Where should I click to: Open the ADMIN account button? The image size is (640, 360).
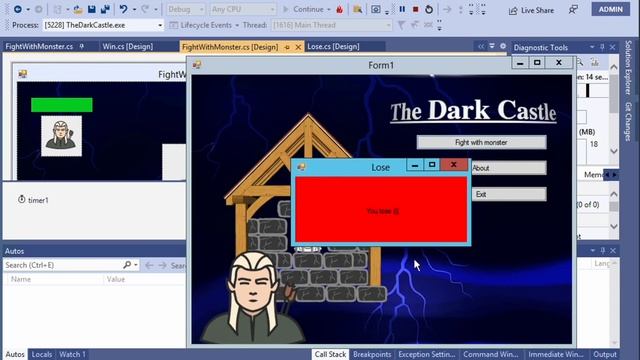[611, 9]
